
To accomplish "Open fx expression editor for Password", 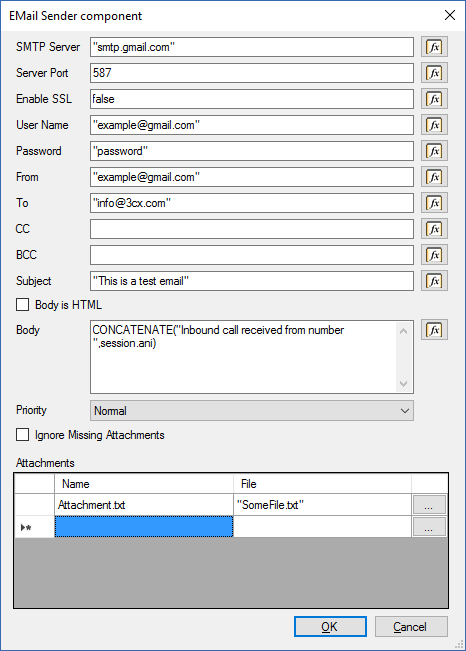I will tap(434, 151).
